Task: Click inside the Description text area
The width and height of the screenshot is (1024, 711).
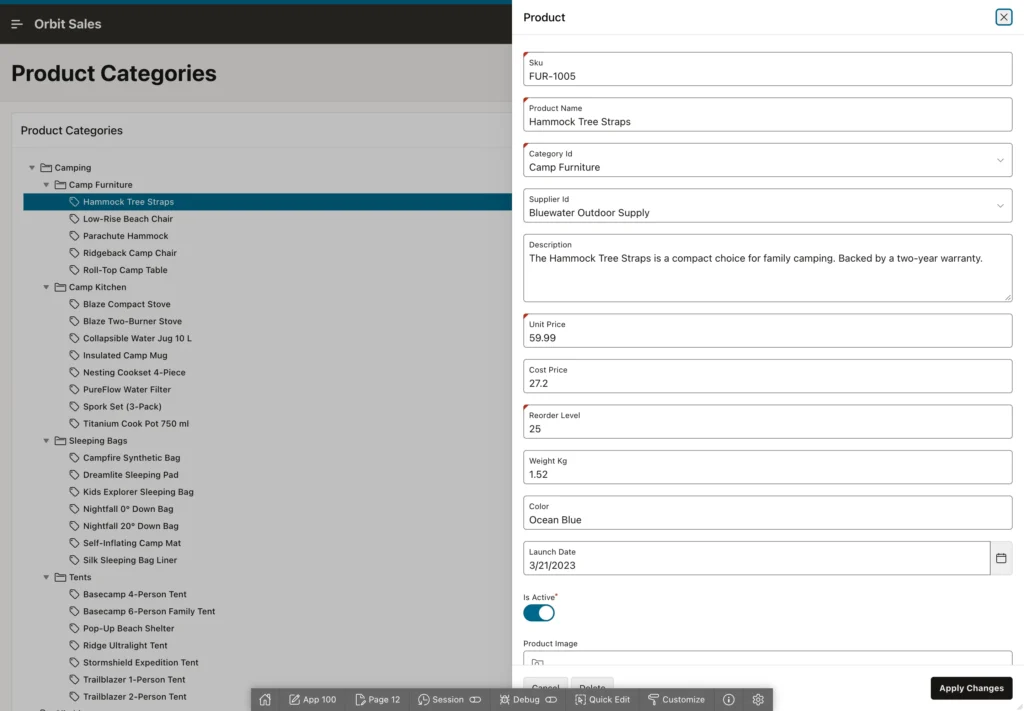Action: [767, 268]
